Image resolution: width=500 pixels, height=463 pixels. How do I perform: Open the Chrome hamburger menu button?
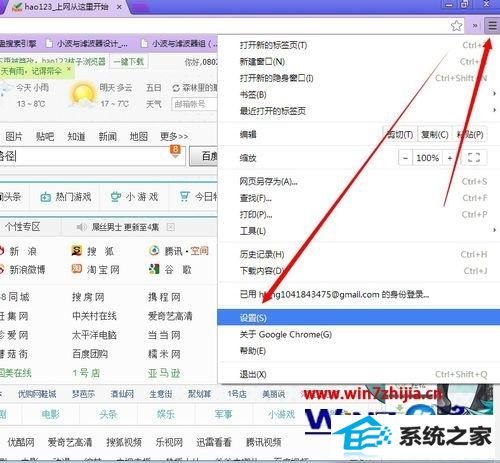(x=492, y=25)
